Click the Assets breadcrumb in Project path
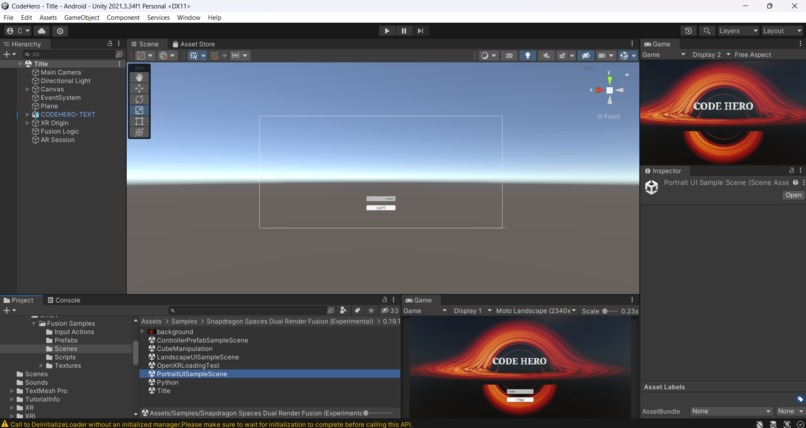Screen dimensions: 806x428 tap(151, 321)
